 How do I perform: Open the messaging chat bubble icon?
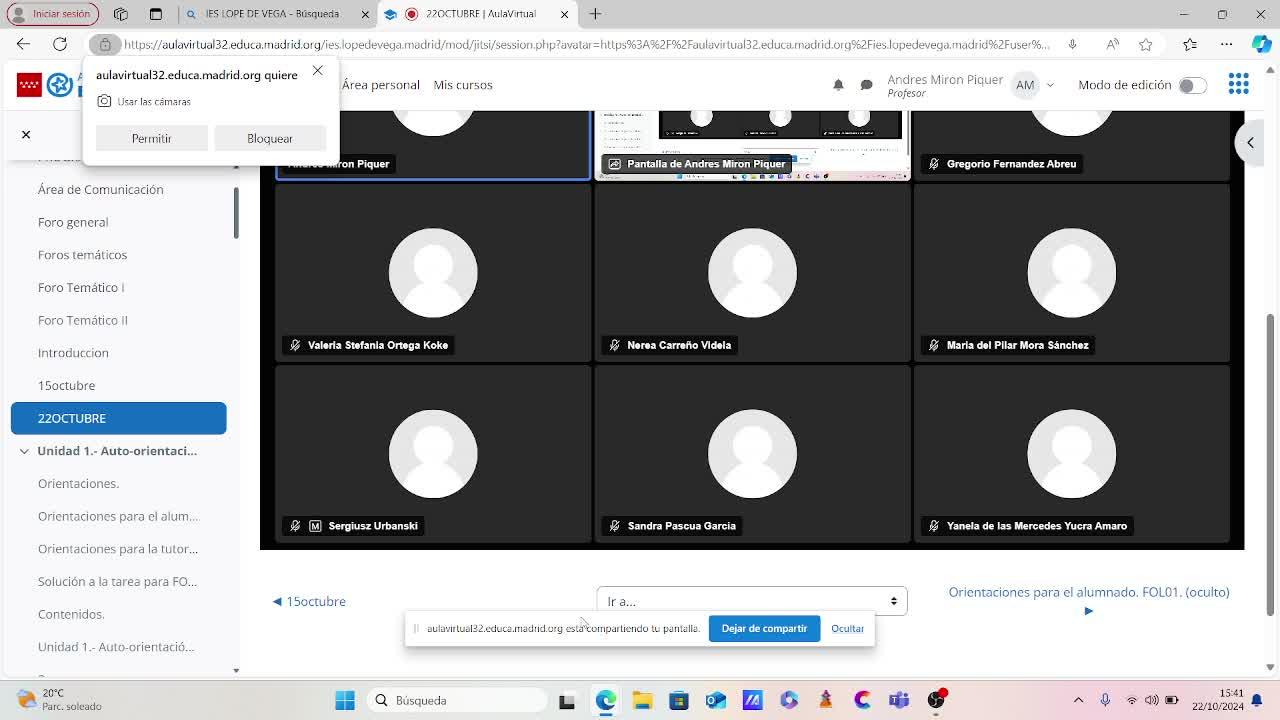[867, 85]
